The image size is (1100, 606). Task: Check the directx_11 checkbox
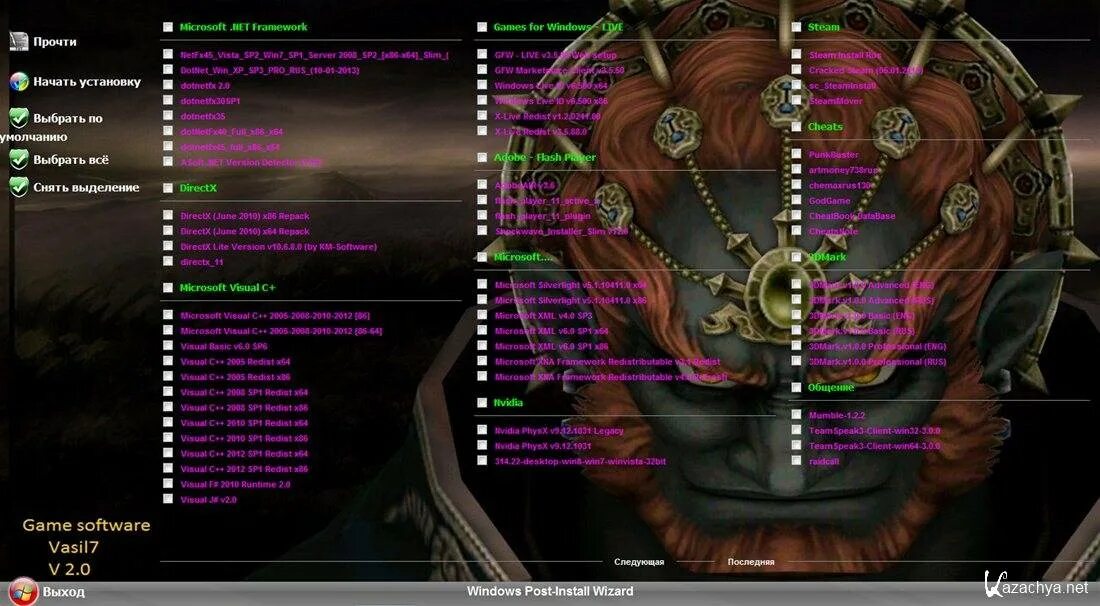(168, 261)
